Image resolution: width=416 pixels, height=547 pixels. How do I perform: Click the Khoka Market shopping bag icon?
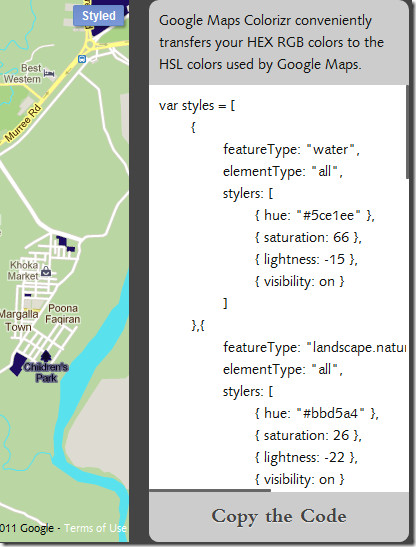tap(46, 271)
